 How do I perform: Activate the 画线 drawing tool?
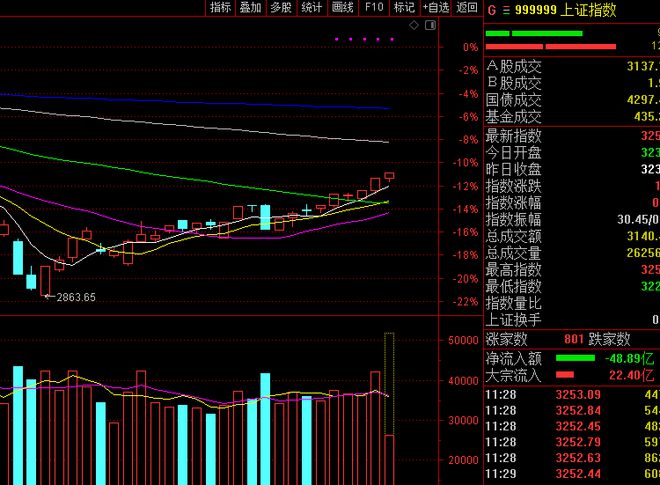point(342,7)
